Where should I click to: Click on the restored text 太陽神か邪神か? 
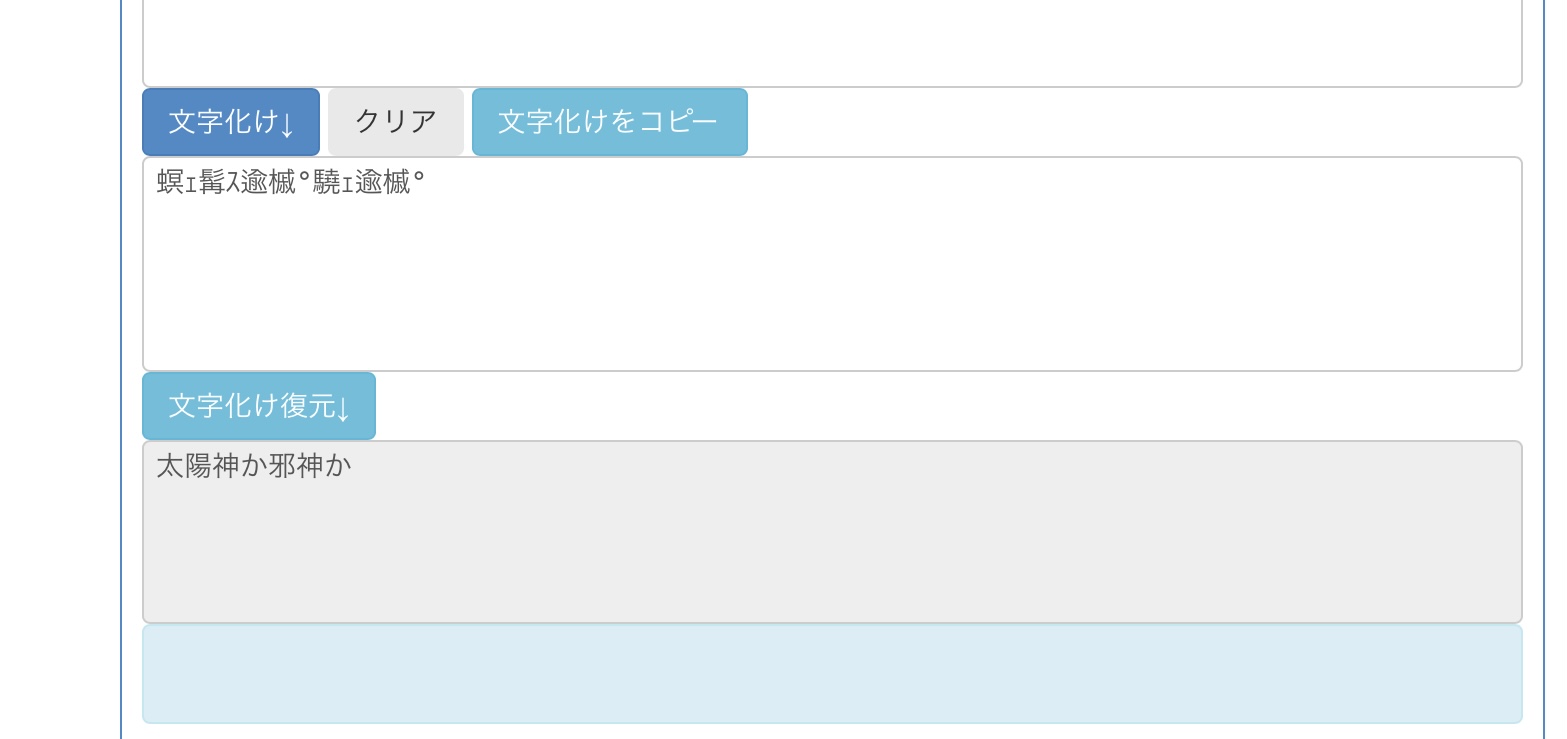pyautogui.click(x=254, y=466)
